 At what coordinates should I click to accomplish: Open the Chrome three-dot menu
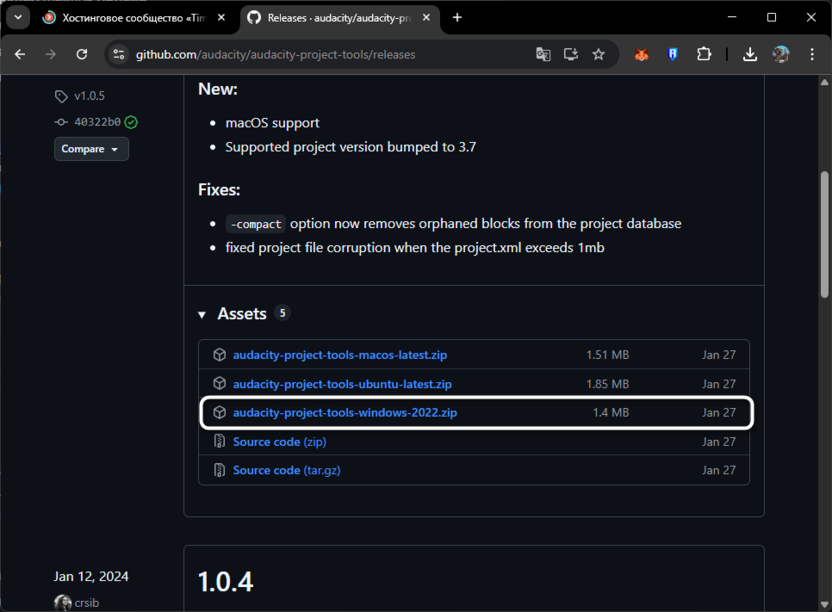(x=812, y=54)
